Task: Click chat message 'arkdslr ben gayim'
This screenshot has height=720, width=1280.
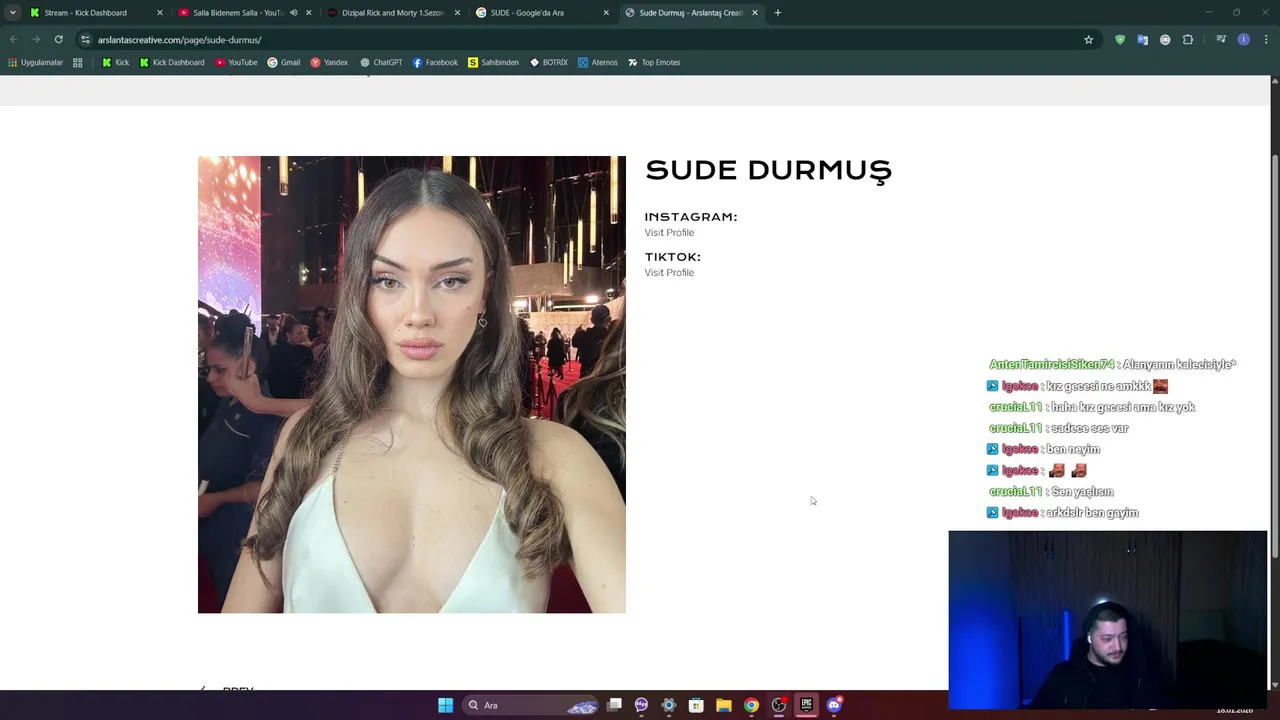Action: point(1092,513)
